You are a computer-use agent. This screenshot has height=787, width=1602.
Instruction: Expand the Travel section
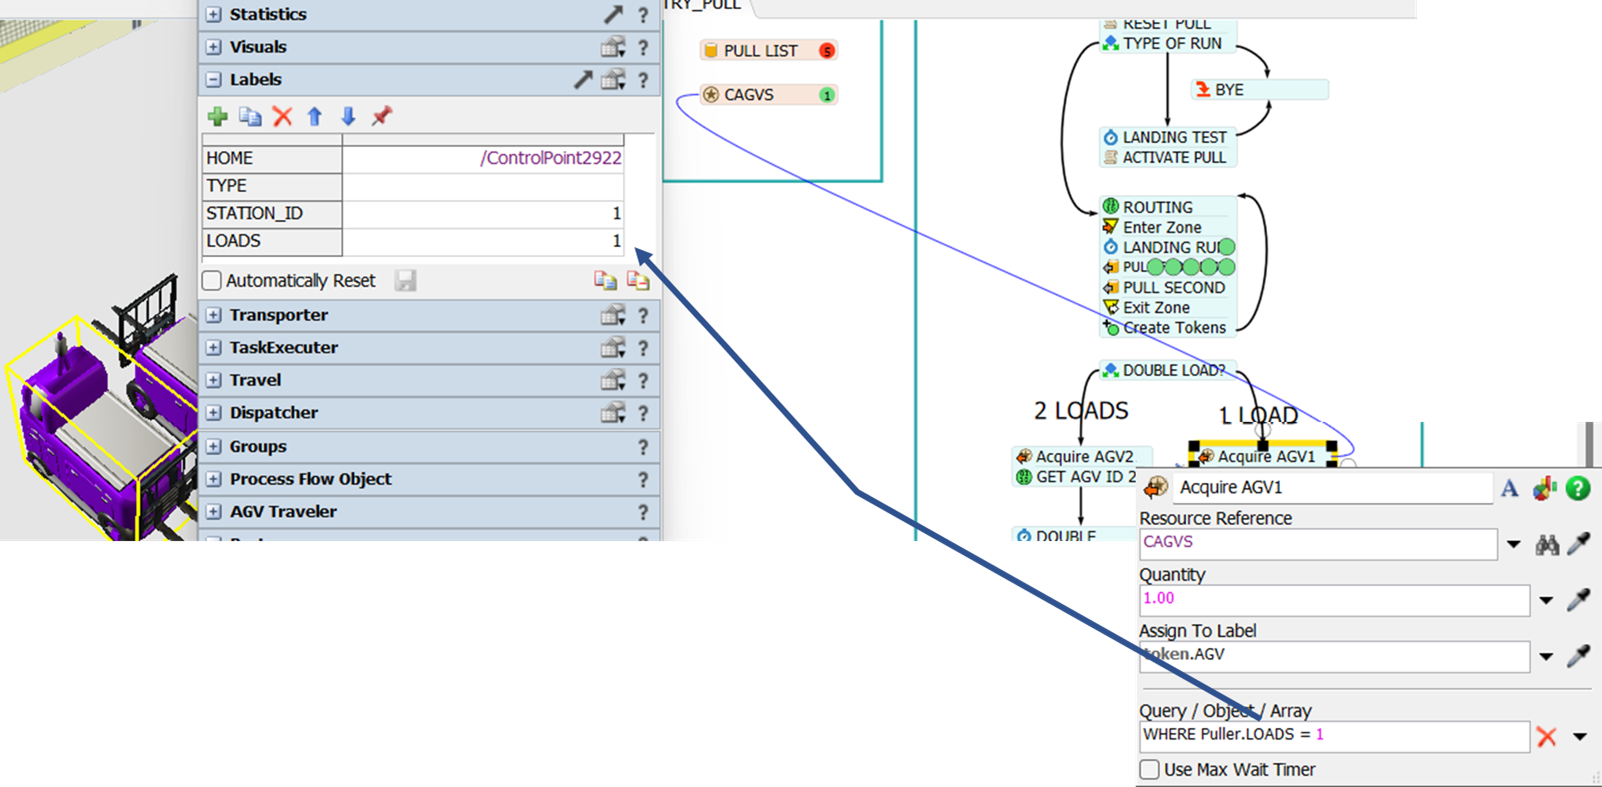213,380
